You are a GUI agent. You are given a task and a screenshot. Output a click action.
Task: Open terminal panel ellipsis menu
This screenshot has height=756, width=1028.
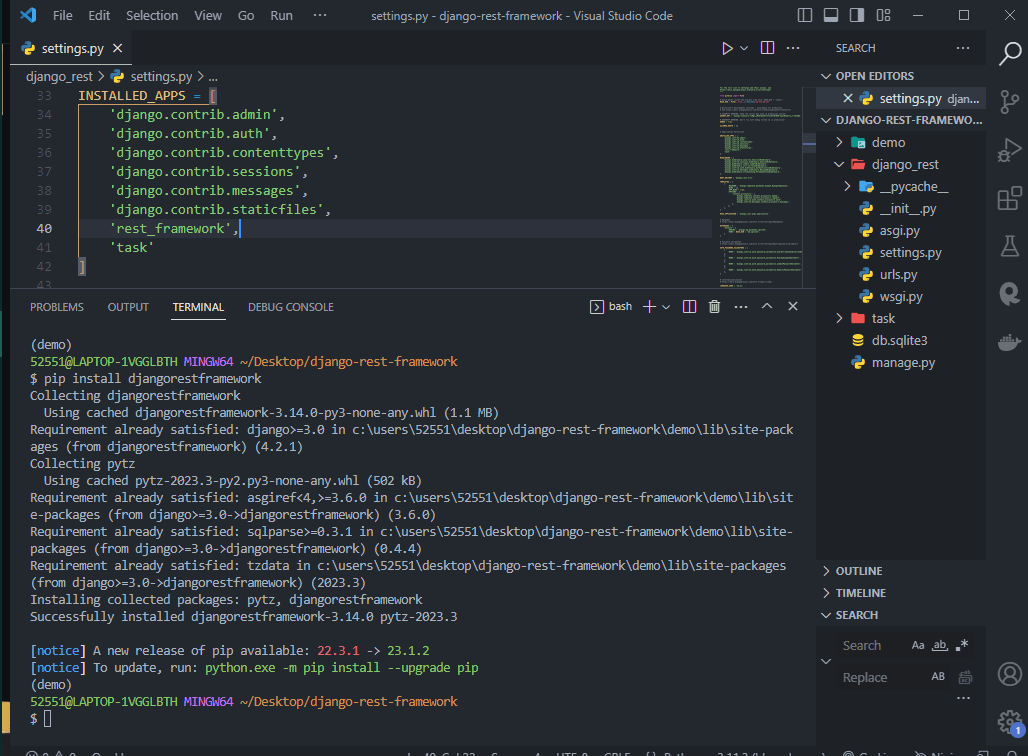(741, 306)
